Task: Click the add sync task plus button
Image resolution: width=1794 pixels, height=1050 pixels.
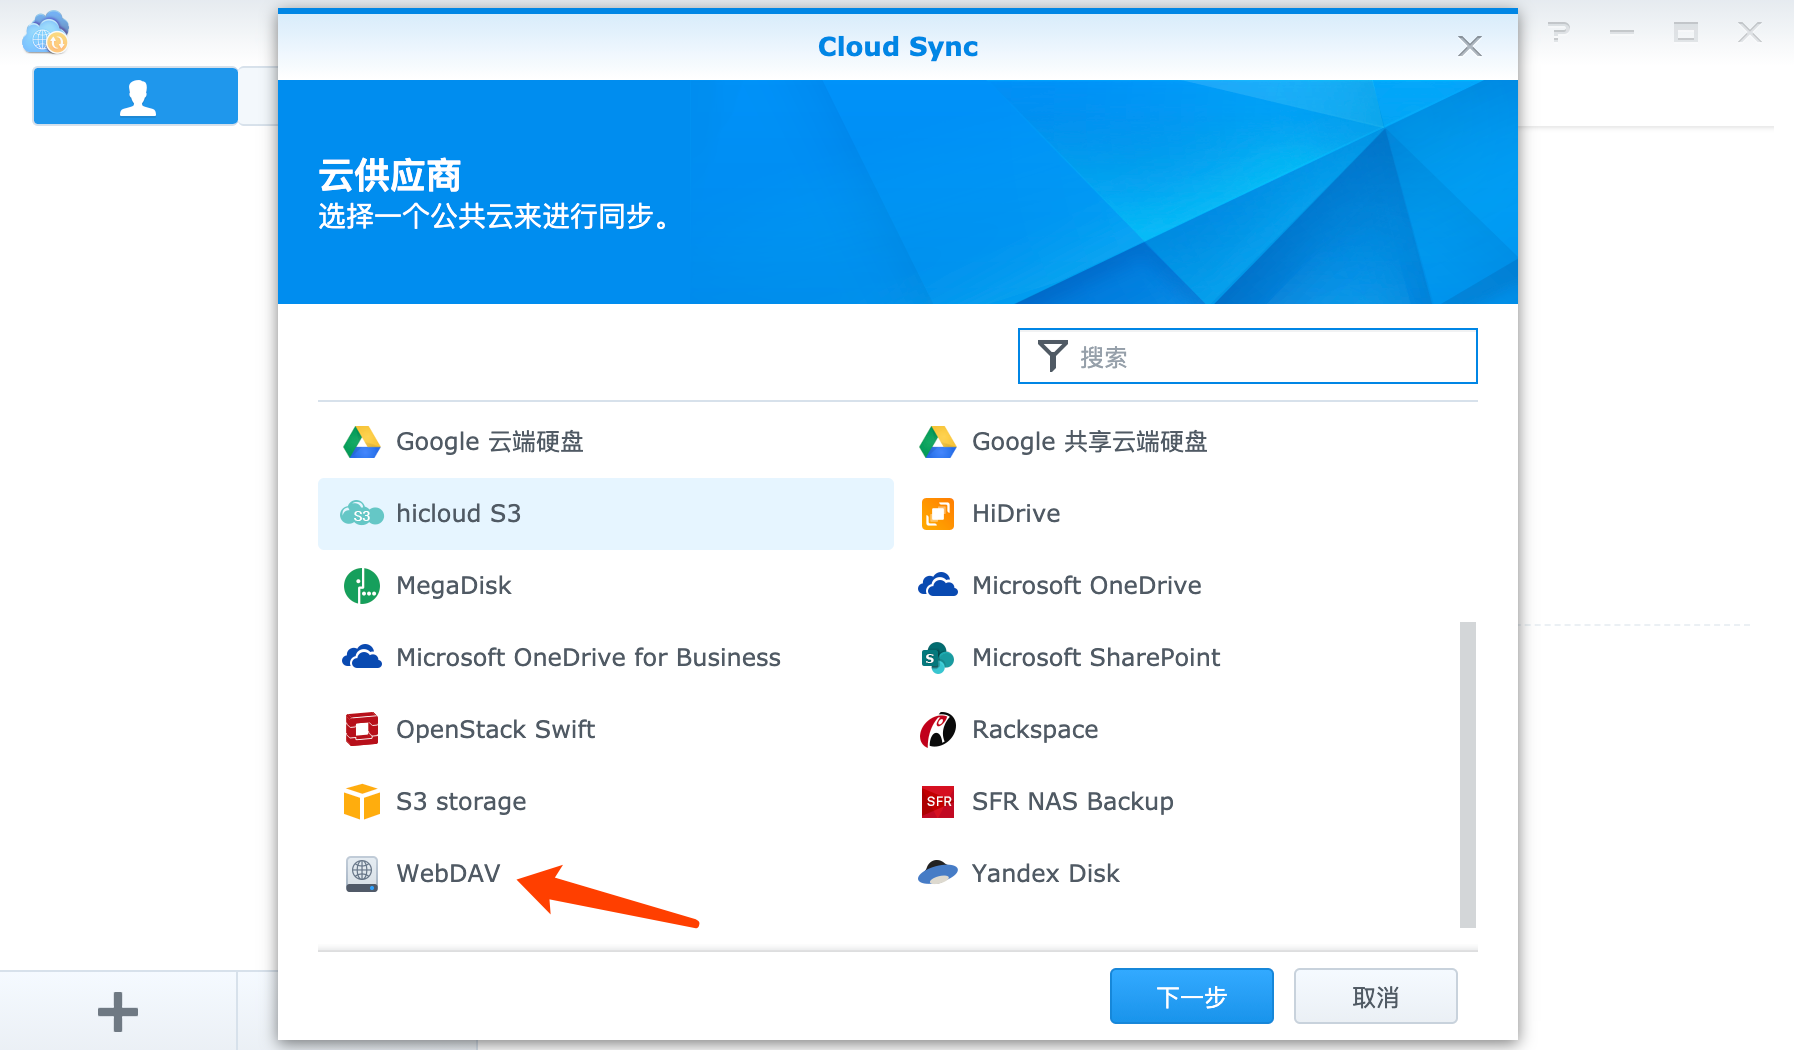Action: (117, 1010)
